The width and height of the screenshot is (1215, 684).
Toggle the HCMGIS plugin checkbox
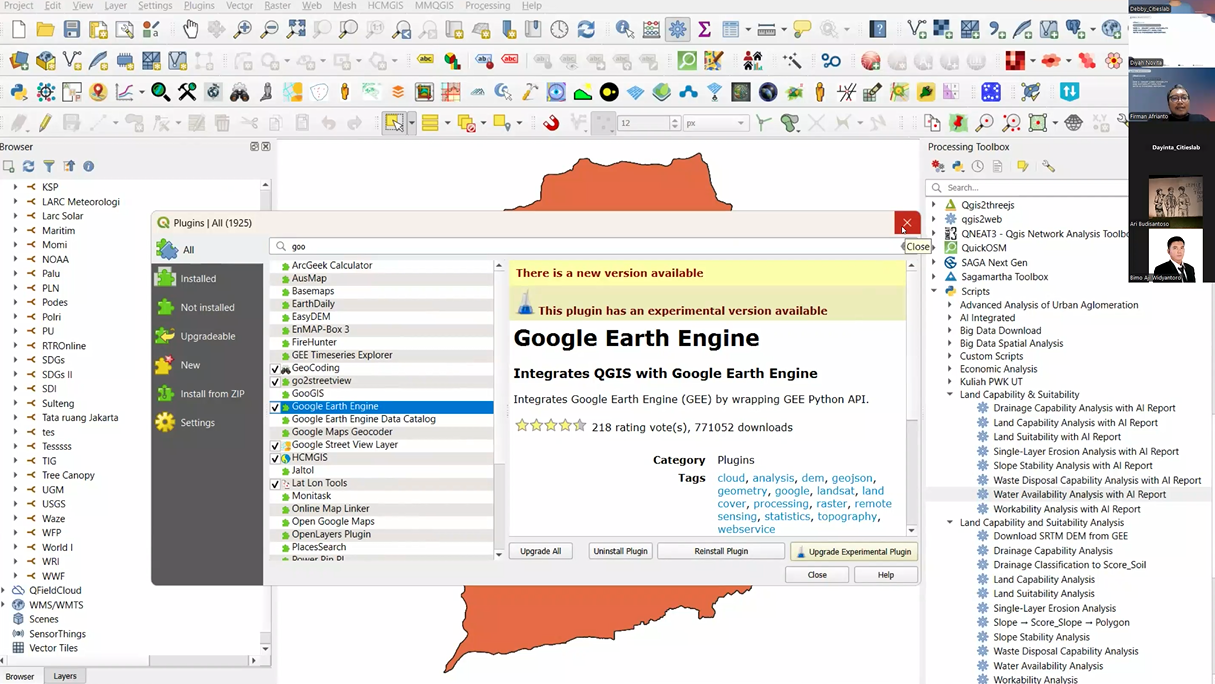275,458
